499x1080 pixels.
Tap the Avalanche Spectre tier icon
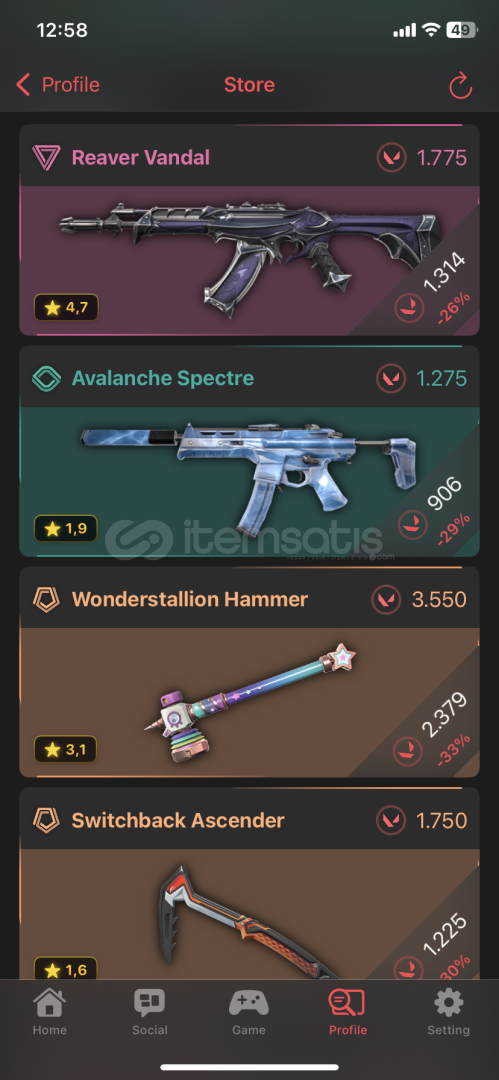[x=46, y=378]
